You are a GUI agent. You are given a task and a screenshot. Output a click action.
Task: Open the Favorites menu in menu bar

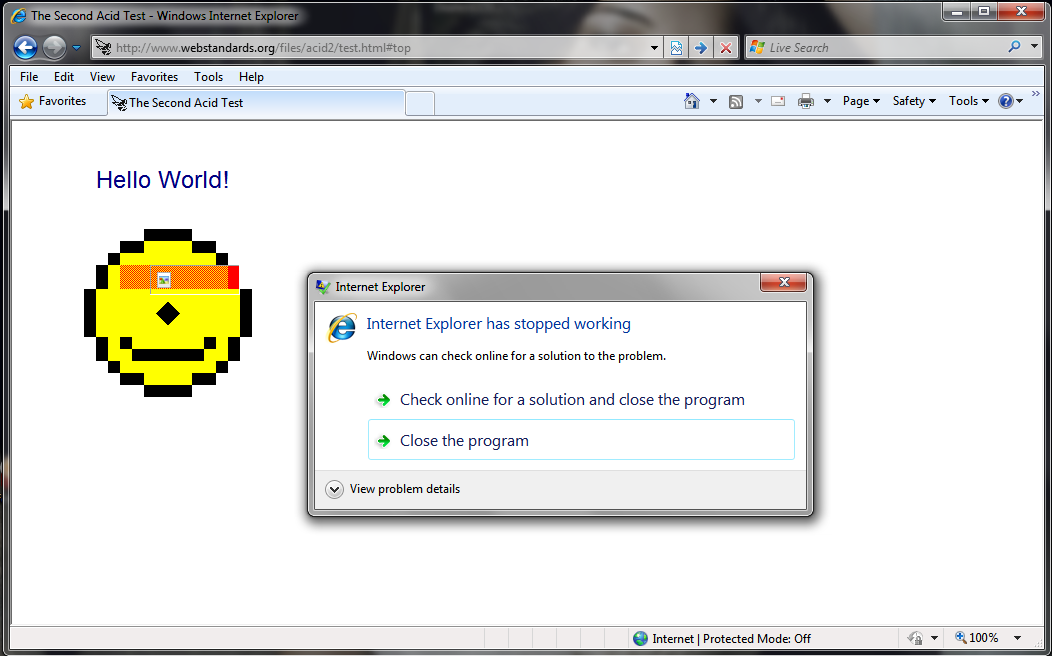[x=154, y=76]
